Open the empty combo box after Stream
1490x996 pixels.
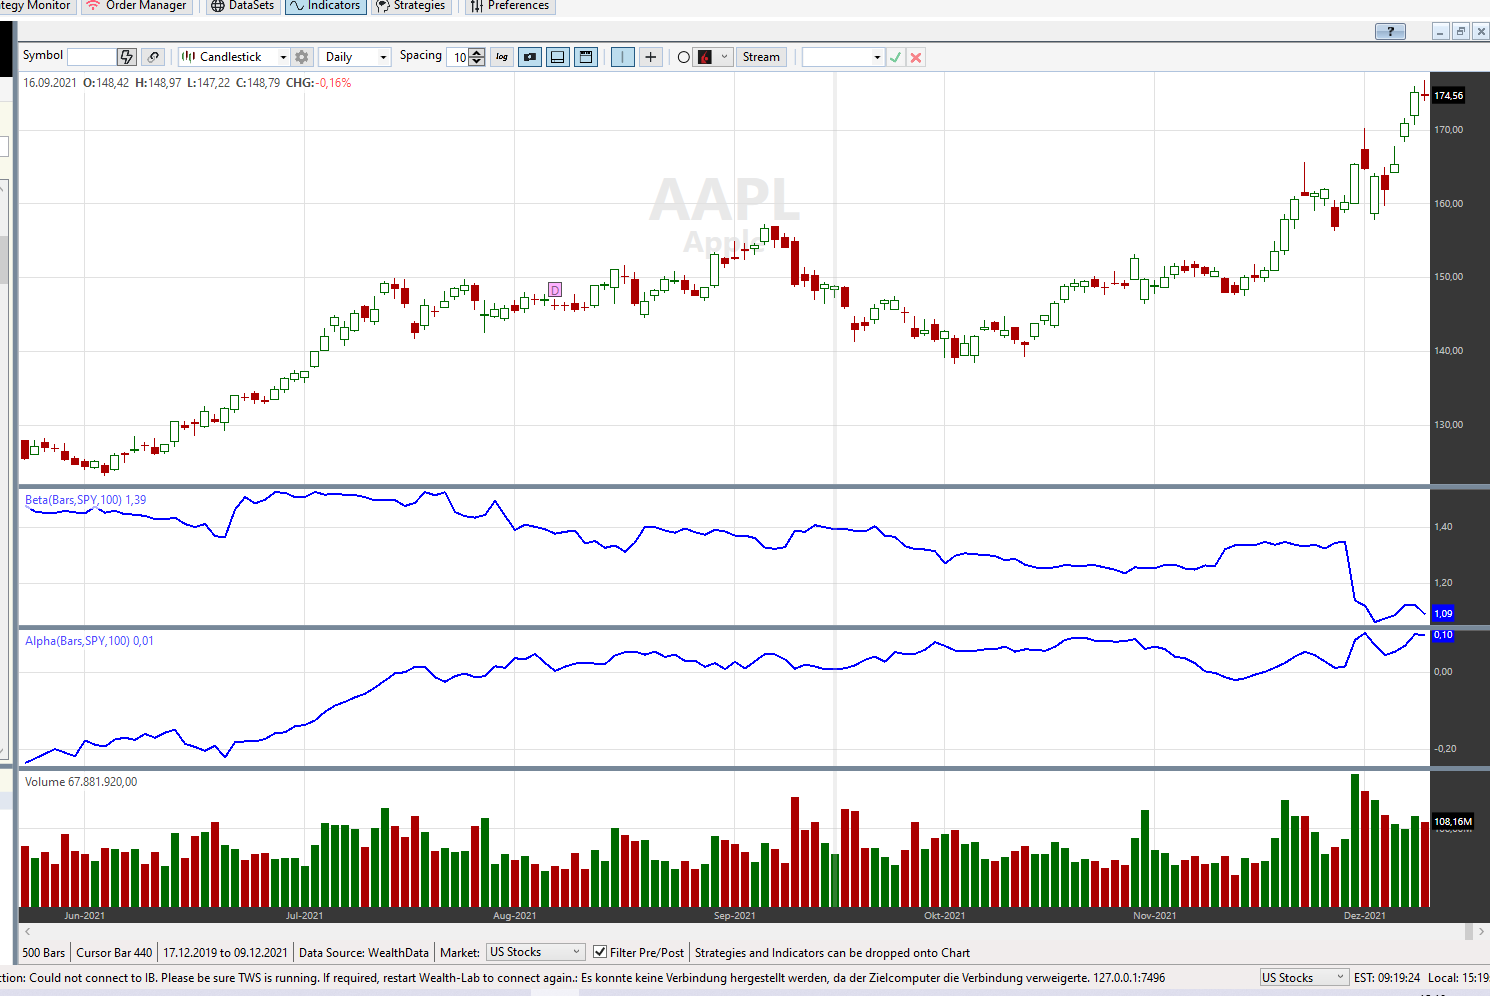point(843,57)
